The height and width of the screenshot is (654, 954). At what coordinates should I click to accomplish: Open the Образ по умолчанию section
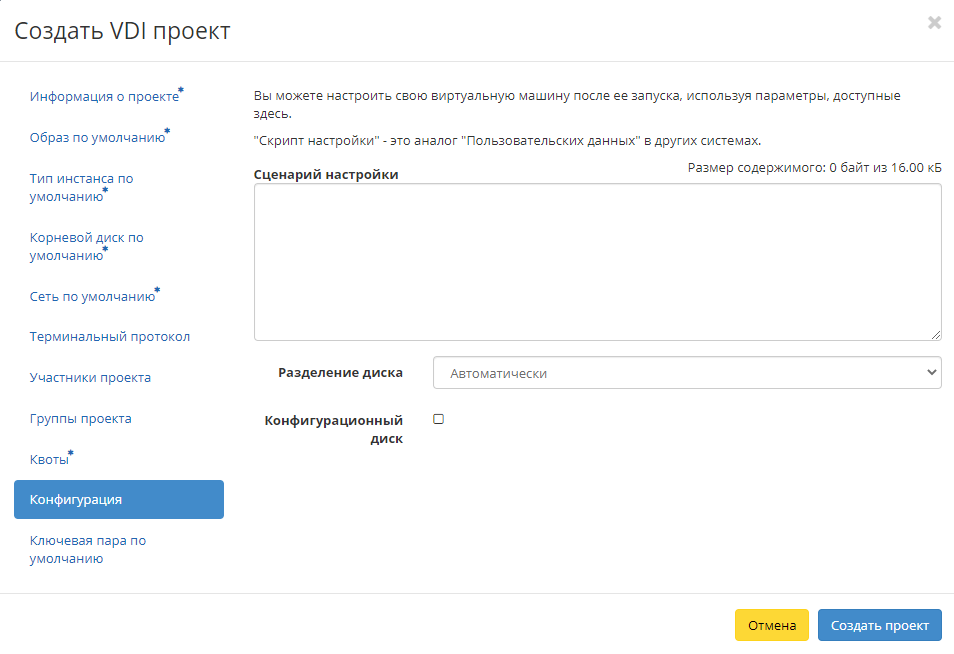pos(97,137)
